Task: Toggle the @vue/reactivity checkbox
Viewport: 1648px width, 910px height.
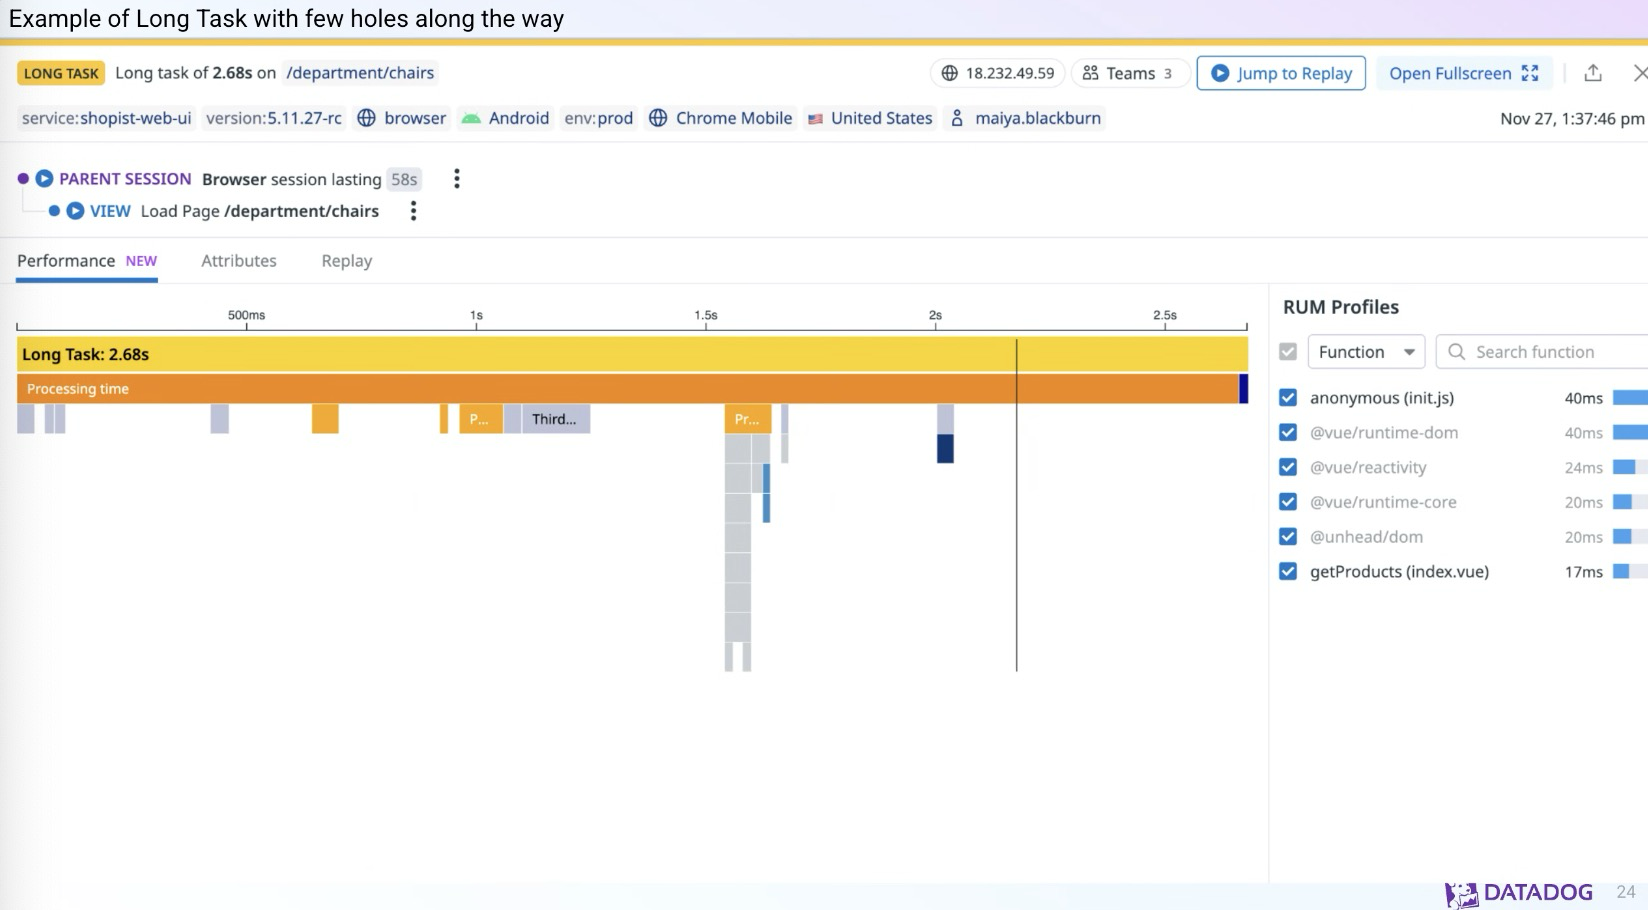Action: (x=1288, y=467)
